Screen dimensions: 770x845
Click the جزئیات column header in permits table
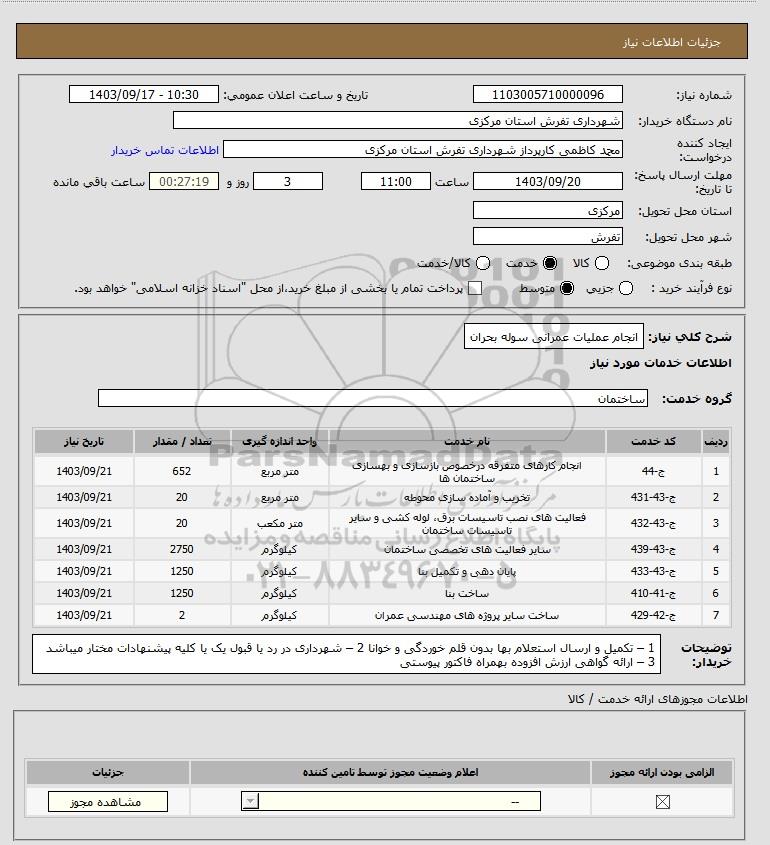tap(108, 772)
